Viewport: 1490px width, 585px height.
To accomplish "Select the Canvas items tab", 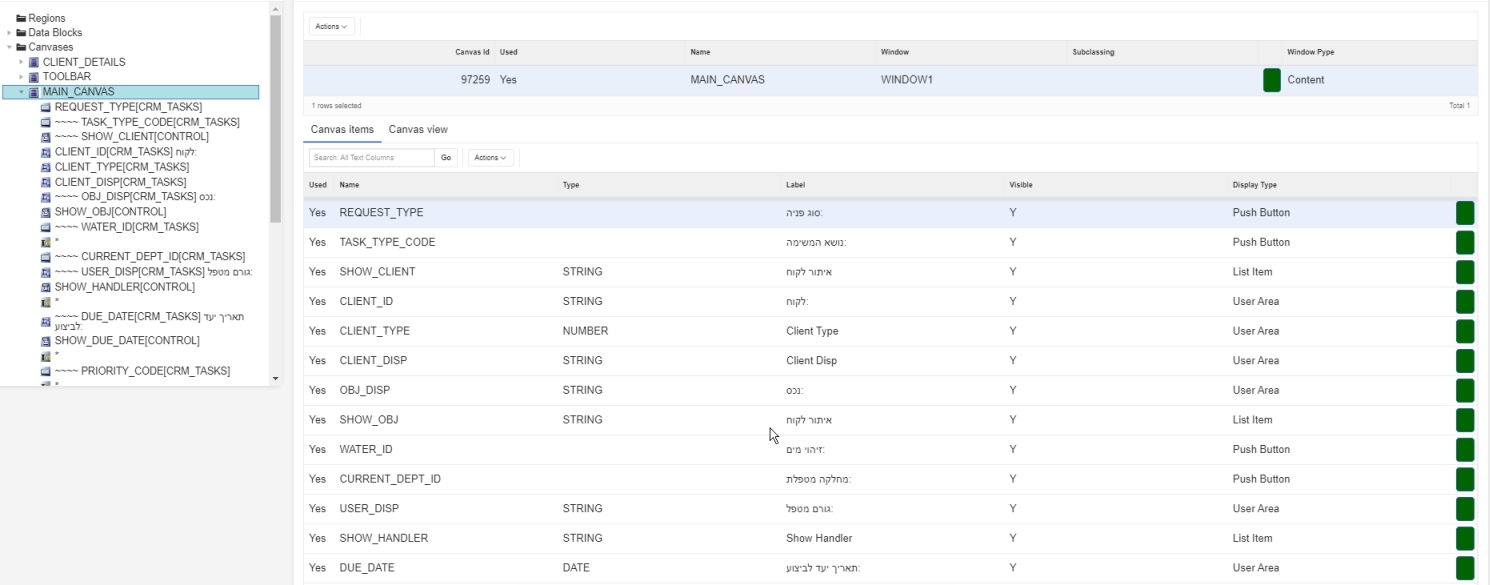I will coord(342,129).
